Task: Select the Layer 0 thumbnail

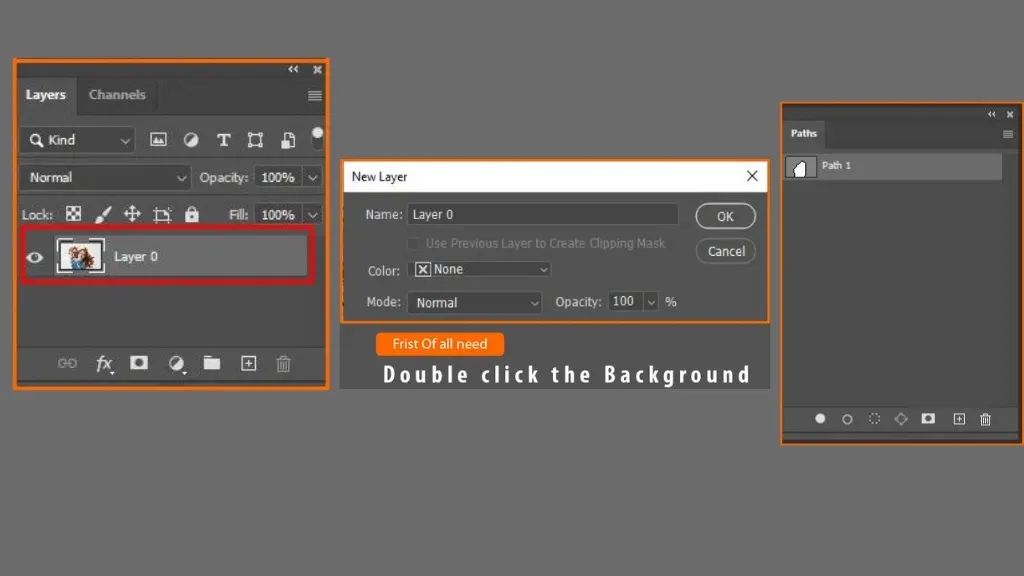Action: click(x=80, y=256)
